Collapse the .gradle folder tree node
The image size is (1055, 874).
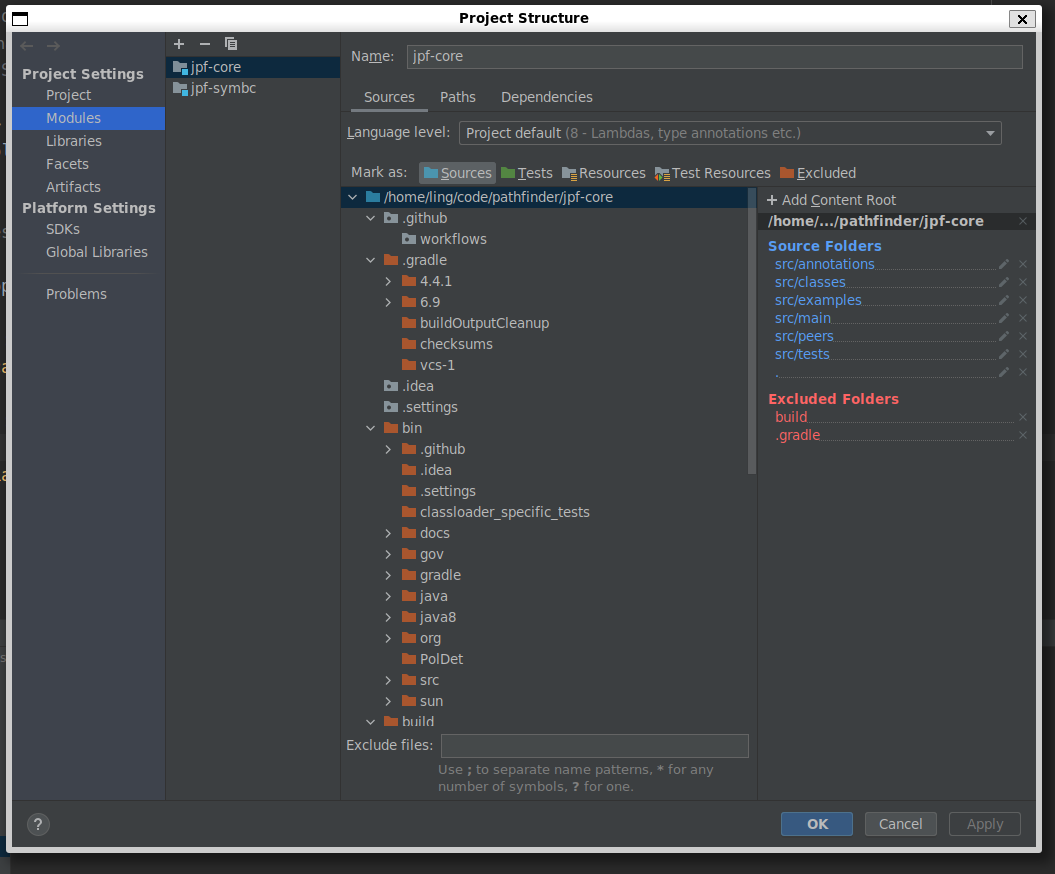(x=370, y=261)
